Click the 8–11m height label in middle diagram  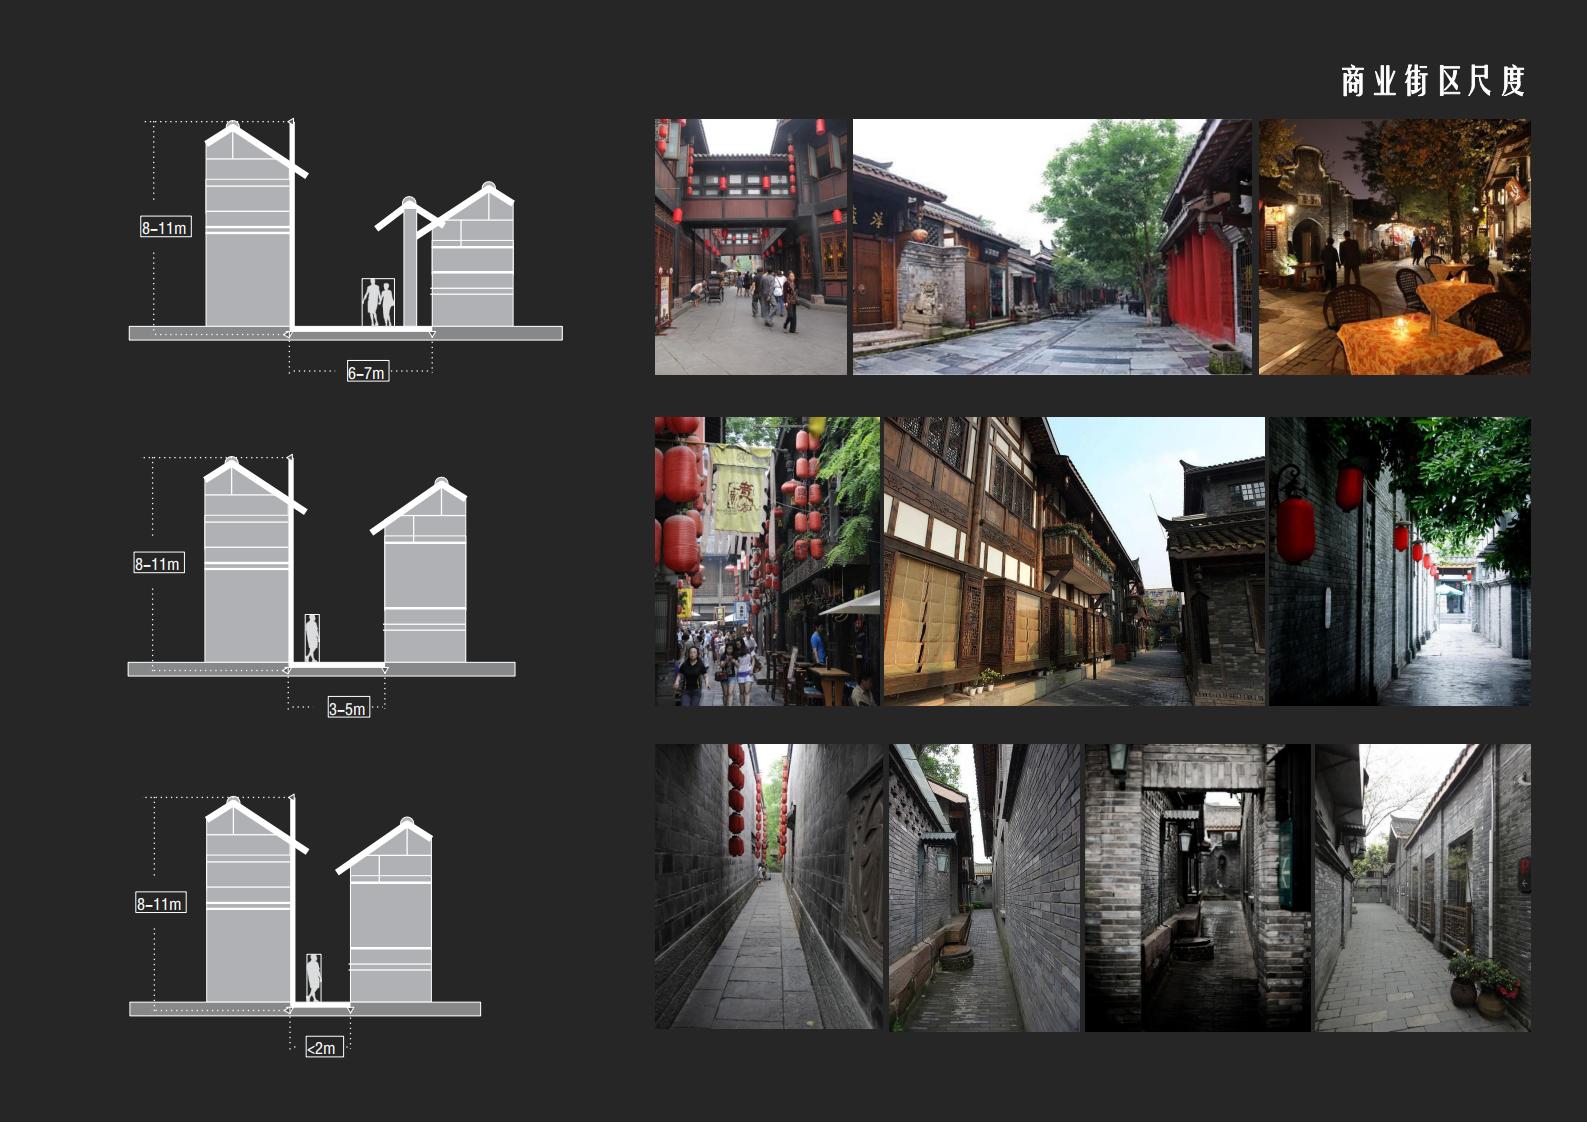click(158, 563)
